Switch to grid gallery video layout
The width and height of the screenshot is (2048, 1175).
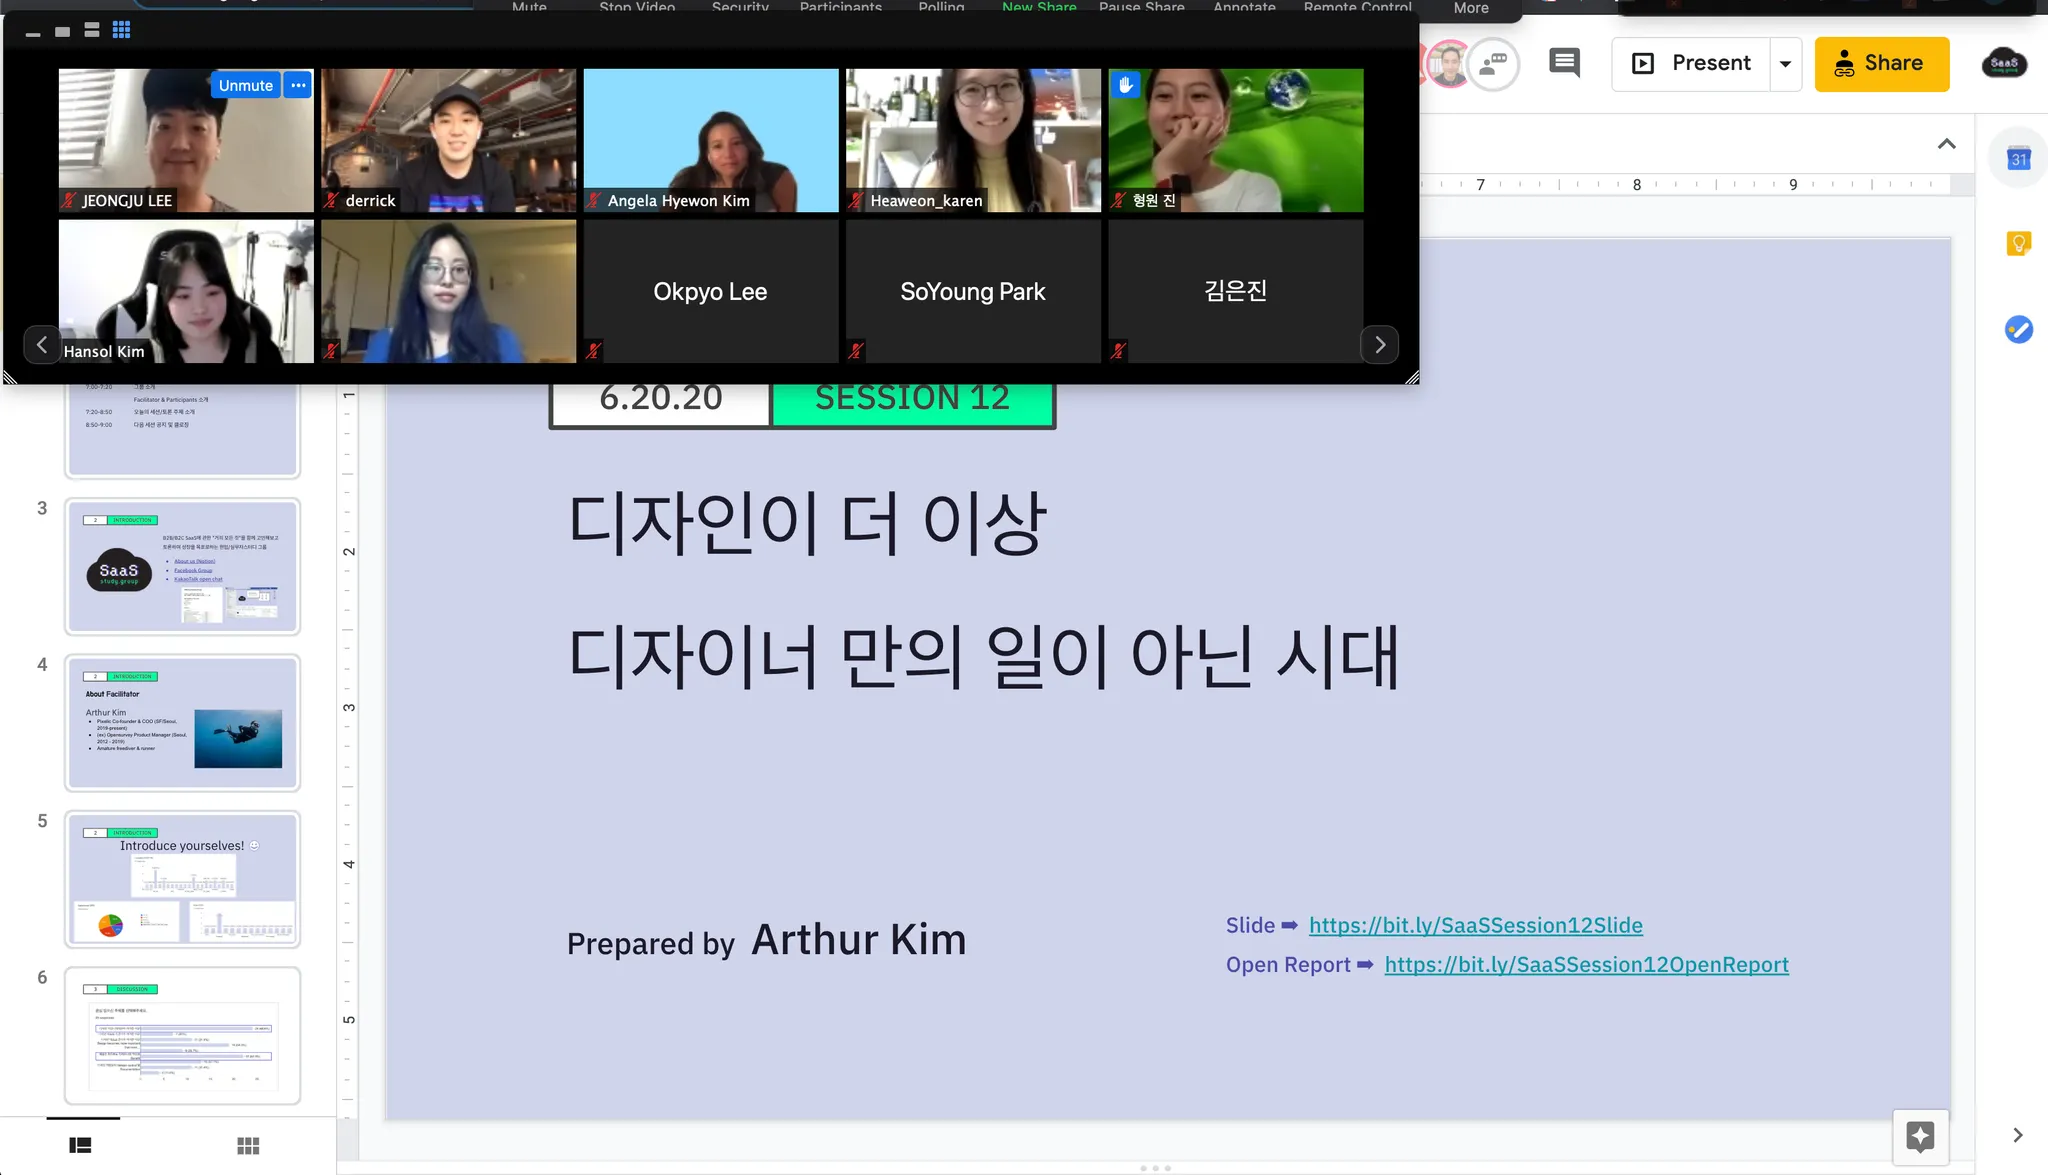(x=121, y=30)
